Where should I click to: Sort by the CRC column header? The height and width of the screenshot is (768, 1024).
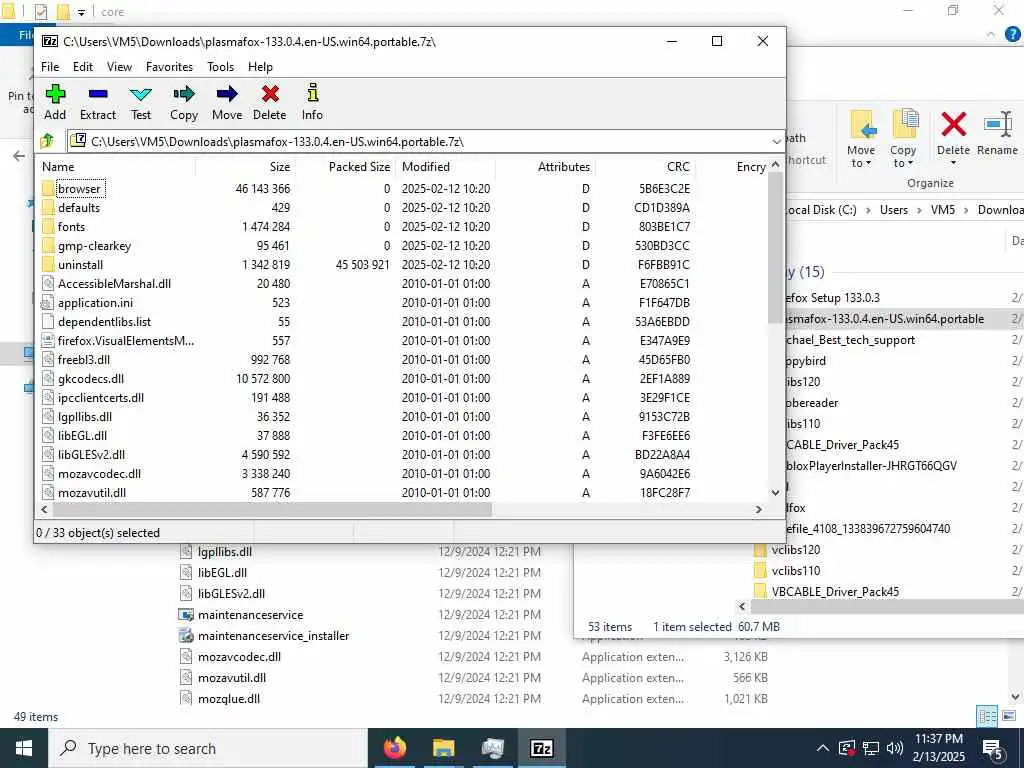point(645,167)
